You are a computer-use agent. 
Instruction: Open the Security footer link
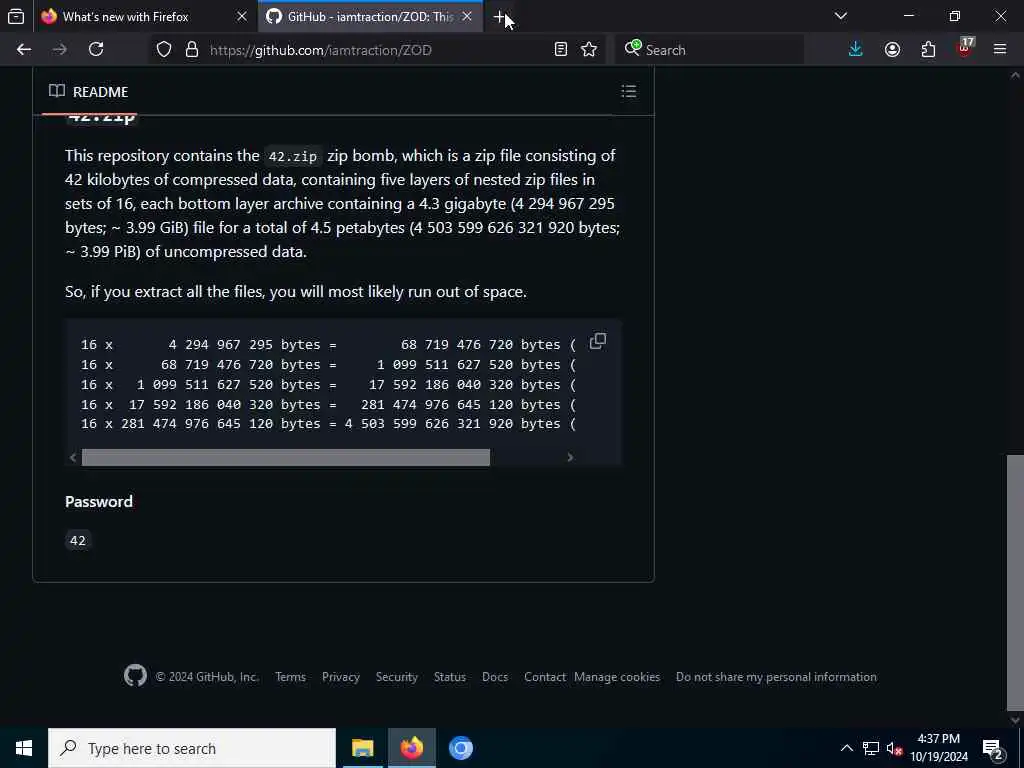point(396,677)
